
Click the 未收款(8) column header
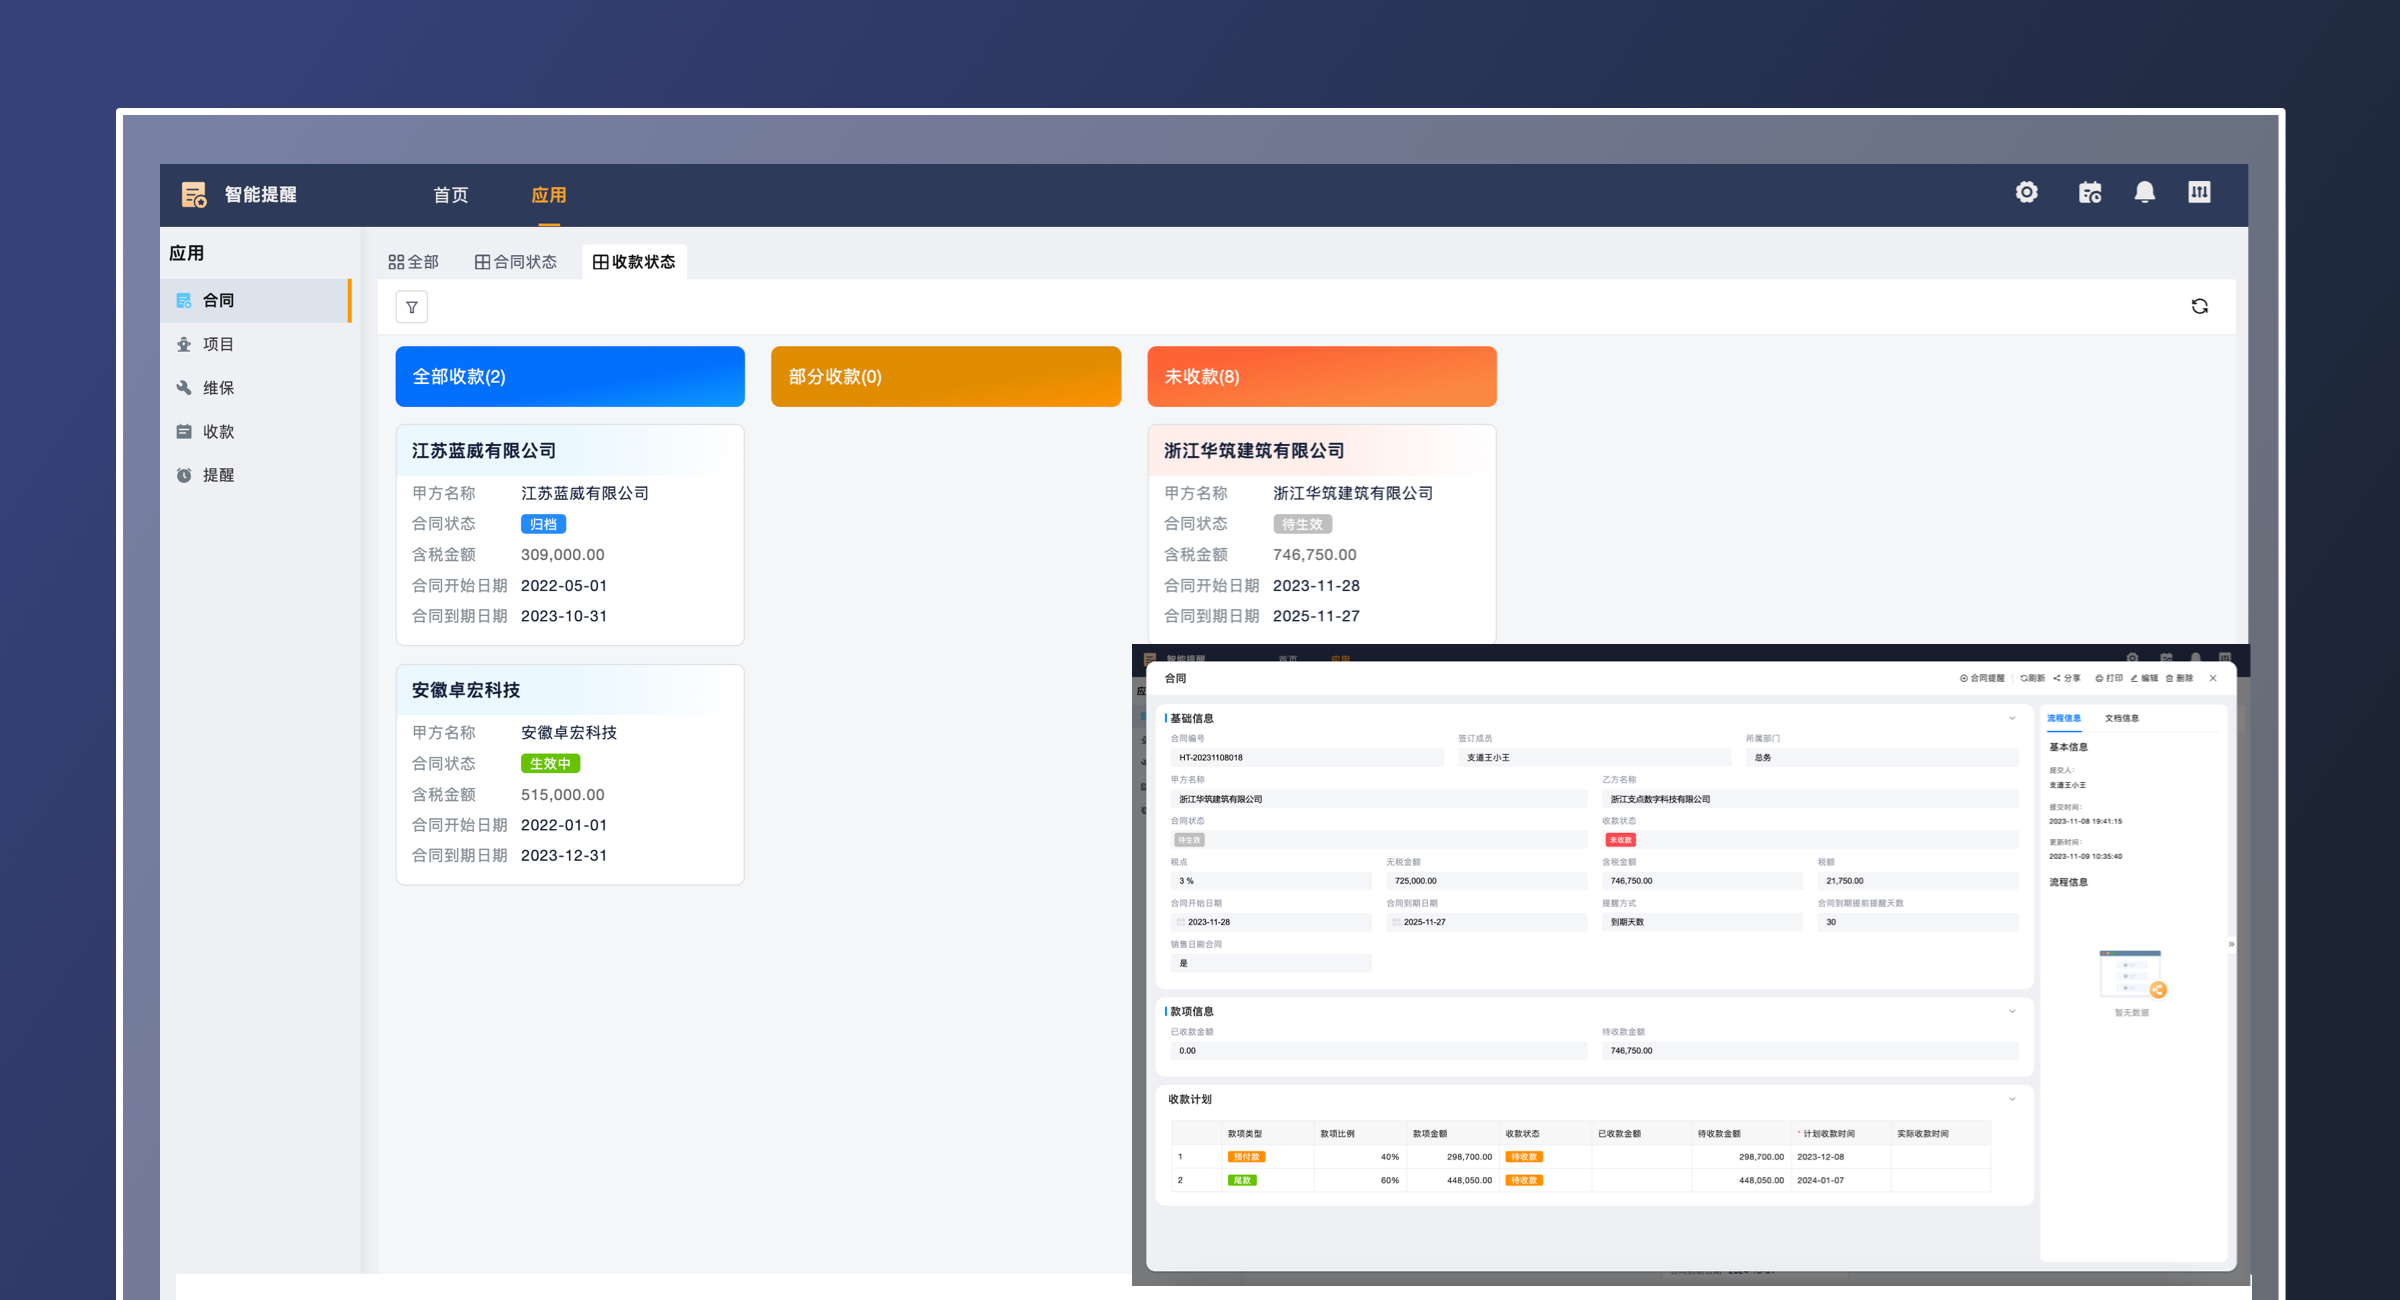1321,377
